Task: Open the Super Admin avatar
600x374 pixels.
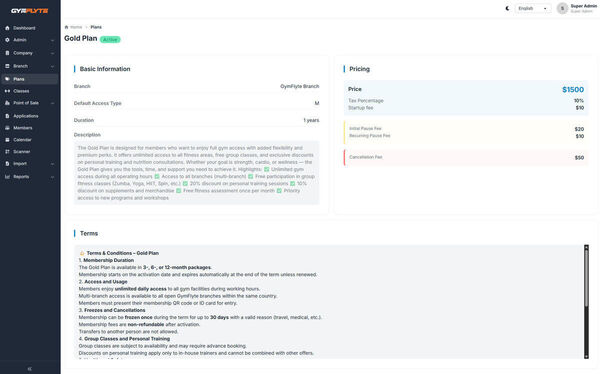Action: (562, 8)
